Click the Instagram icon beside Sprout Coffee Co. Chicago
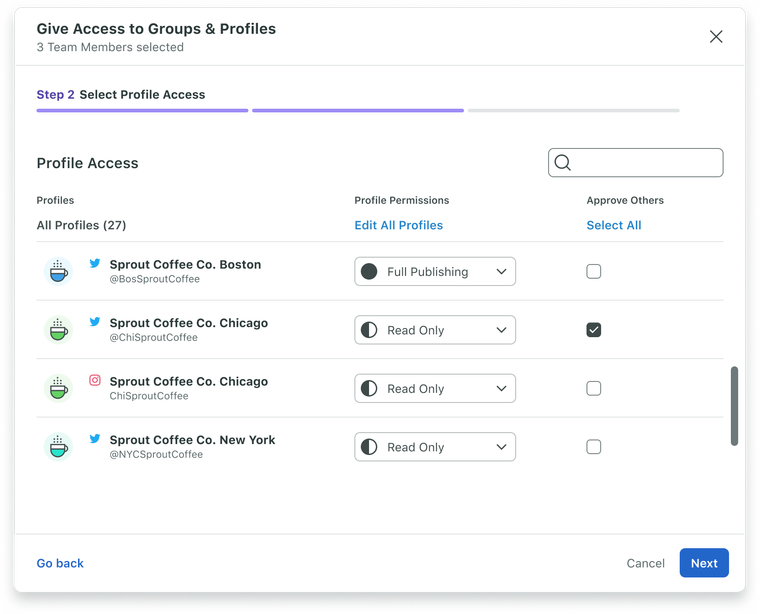 click(95, 380)
